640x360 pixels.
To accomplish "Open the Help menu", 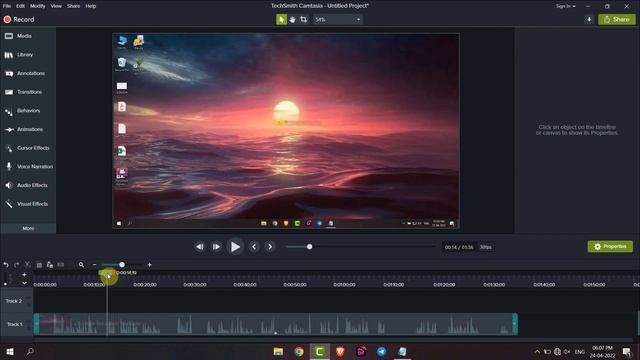I will [91, 6].
